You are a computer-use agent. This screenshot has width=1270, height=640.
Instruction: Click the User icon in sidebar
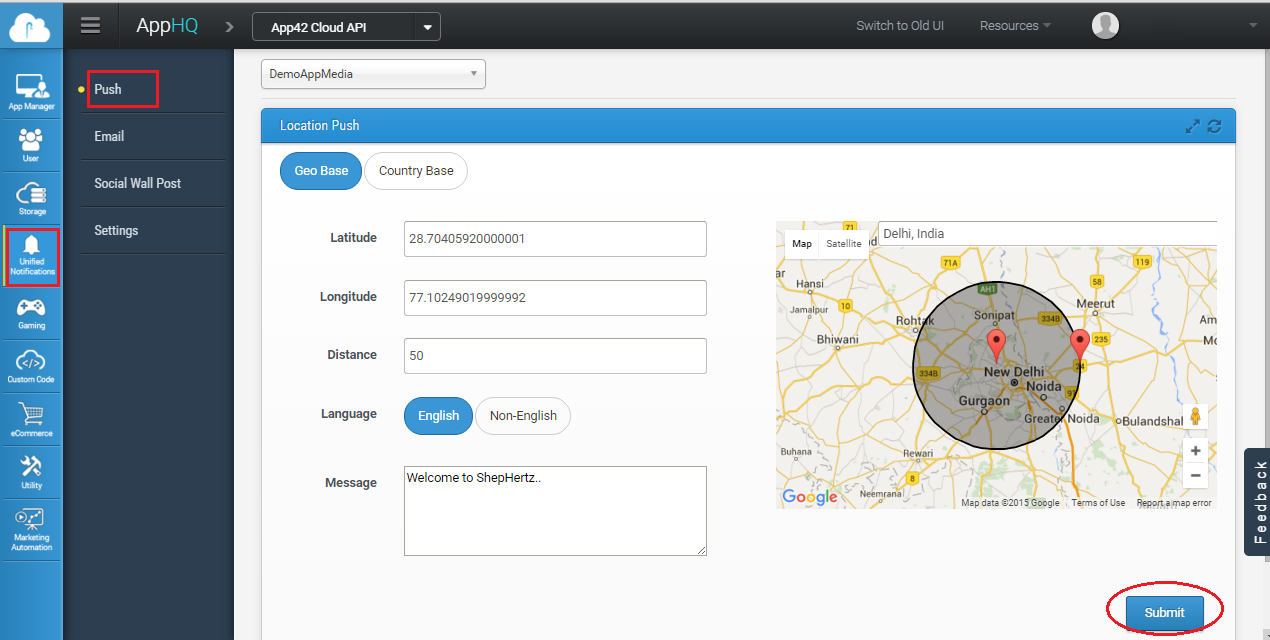[x=31, y=144]
